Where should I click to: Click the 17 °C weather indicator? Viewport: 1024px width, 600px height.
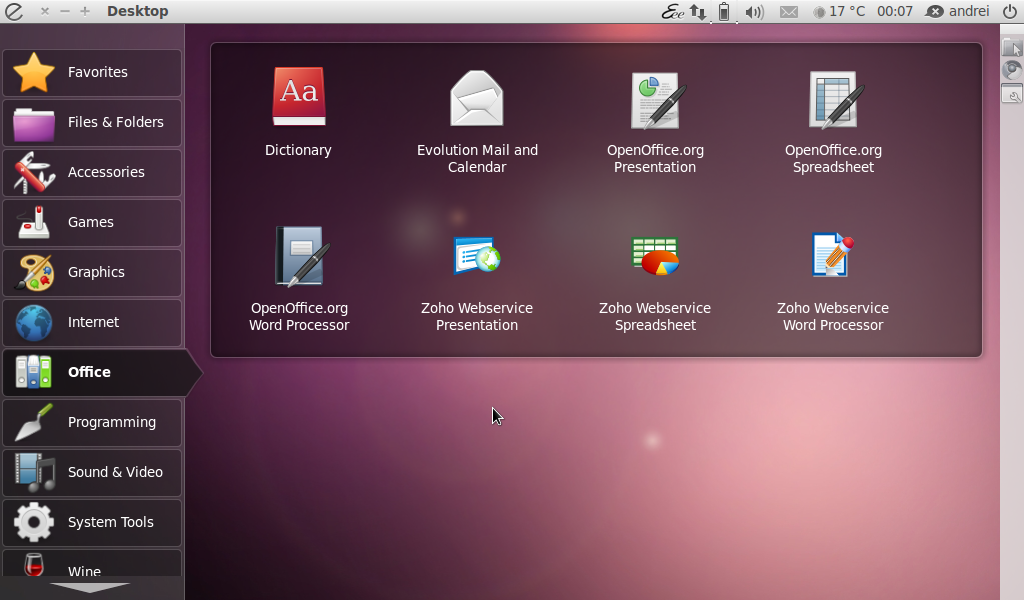click(x=839, y=11)
